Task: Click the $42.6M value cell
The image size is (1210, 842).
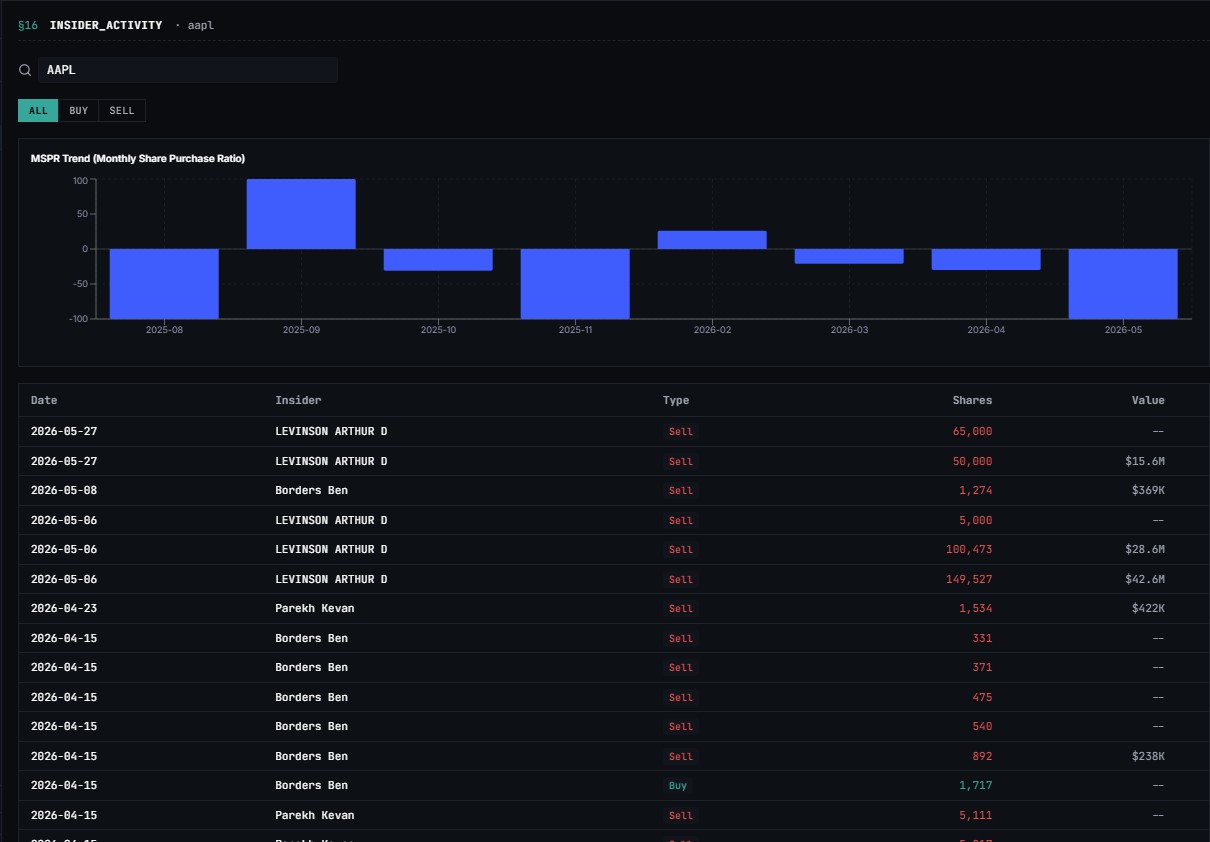Action: [x=1145, y=579]
